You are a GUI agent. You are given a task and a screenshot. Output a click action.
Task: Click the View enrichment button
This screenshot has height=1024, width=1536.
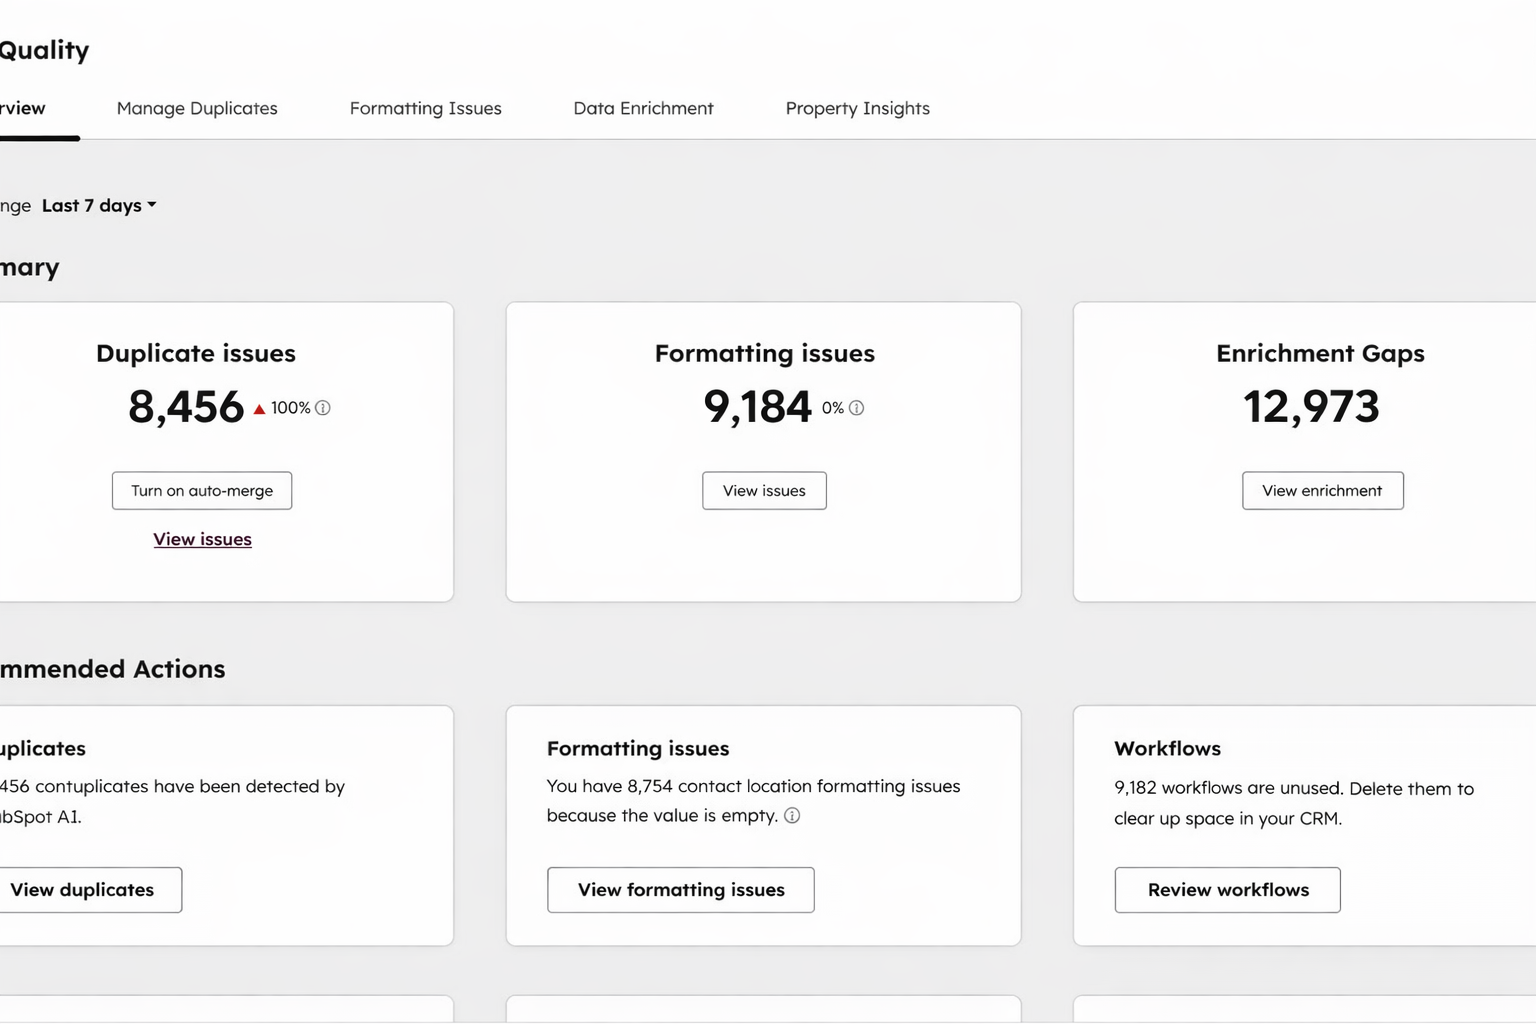pyautogui.click(x=1322, y=491)
